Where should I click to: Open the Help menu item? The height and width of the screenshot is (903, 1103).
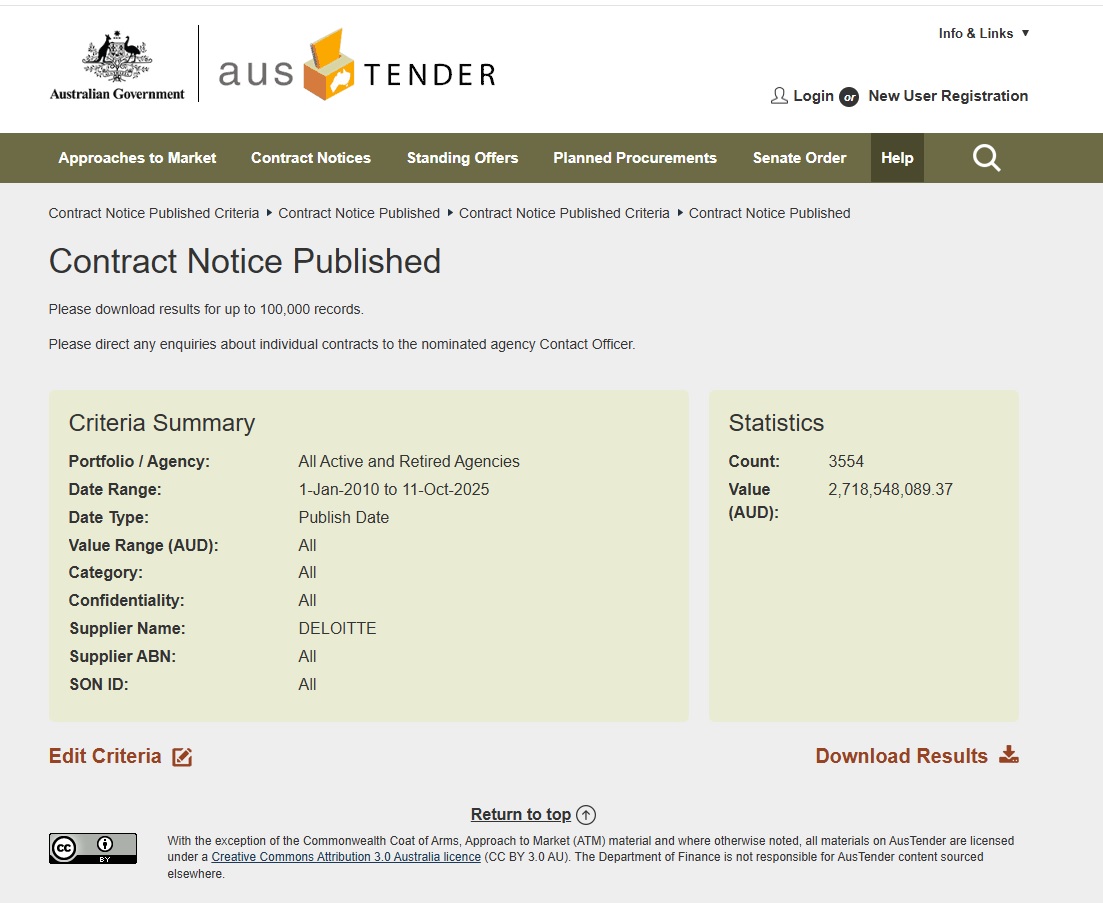click(x=897, y=158)
